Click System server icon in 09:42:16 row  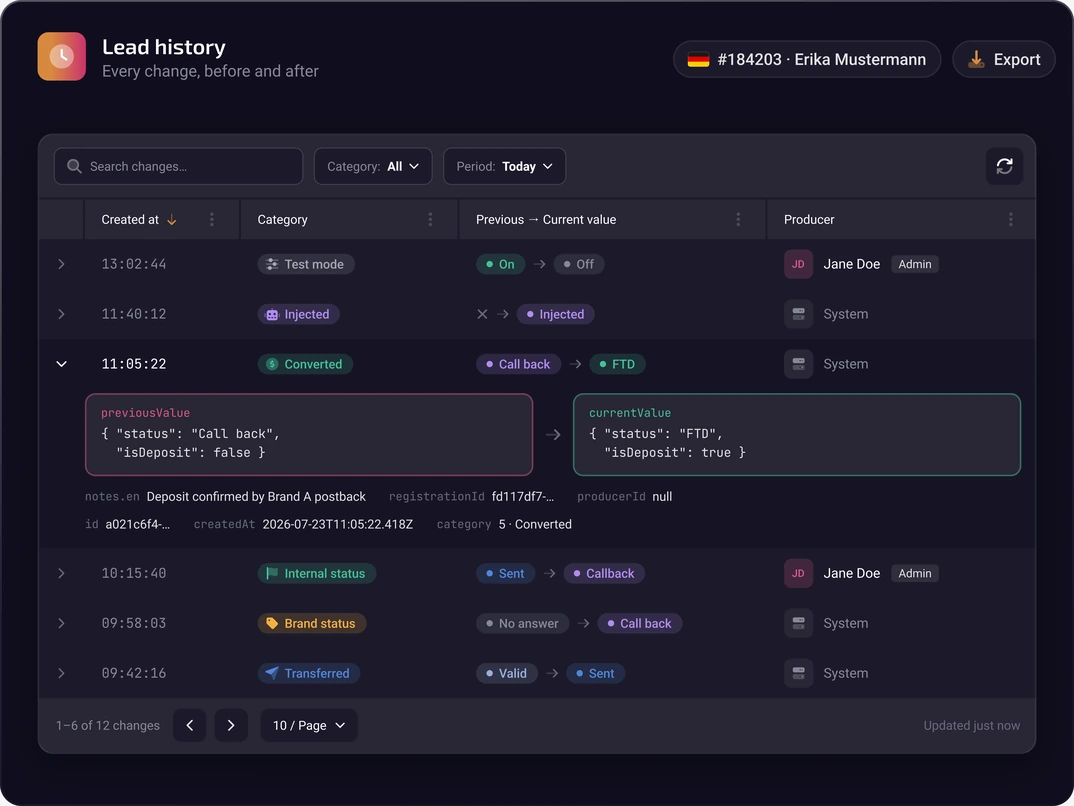[x=798, y=673]
